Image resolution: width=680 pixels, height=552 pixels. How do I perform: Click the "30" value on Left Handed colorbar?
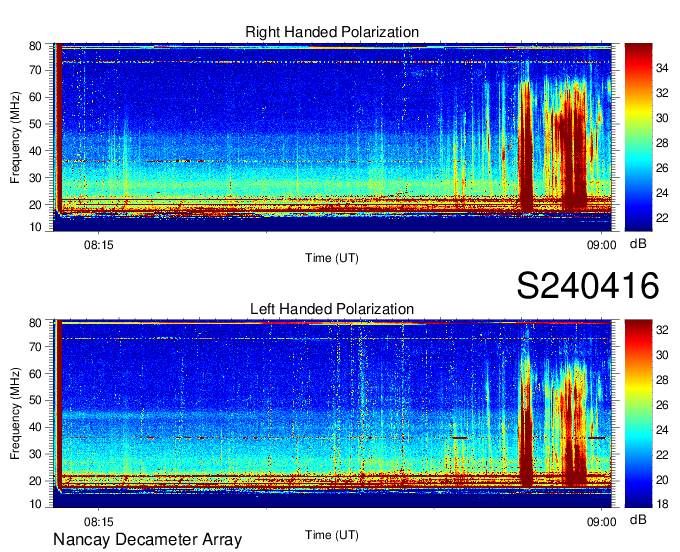[662, 355]
